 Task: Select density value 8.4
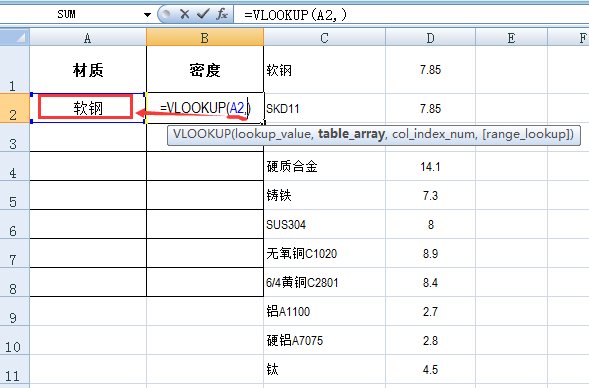[x=430, y=282]
